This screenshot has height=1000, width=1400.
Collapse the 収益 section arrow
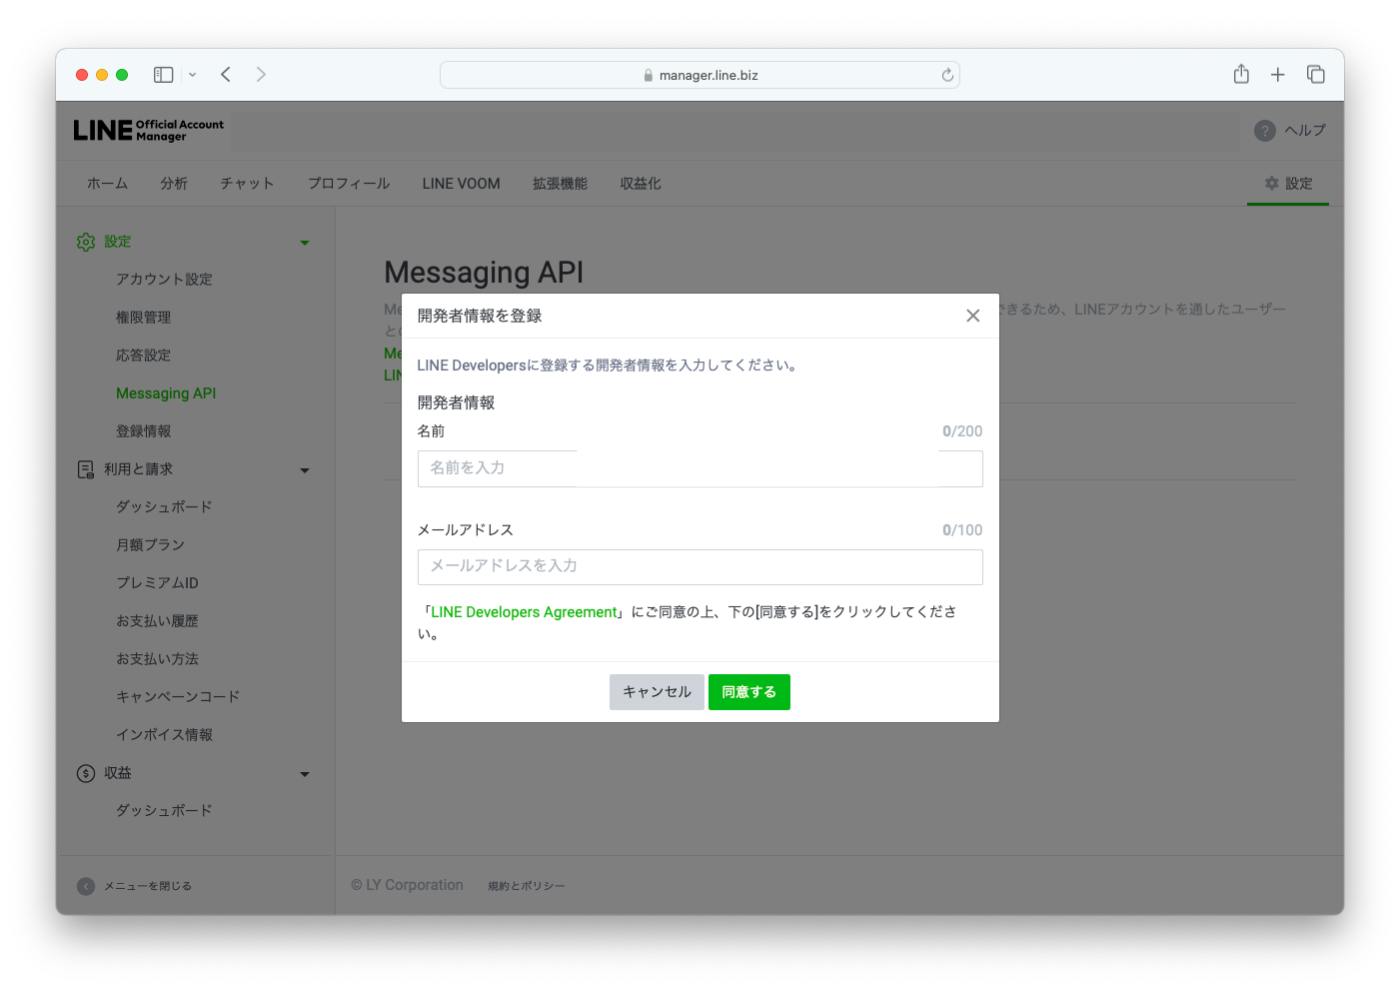[x=305, y=775]
